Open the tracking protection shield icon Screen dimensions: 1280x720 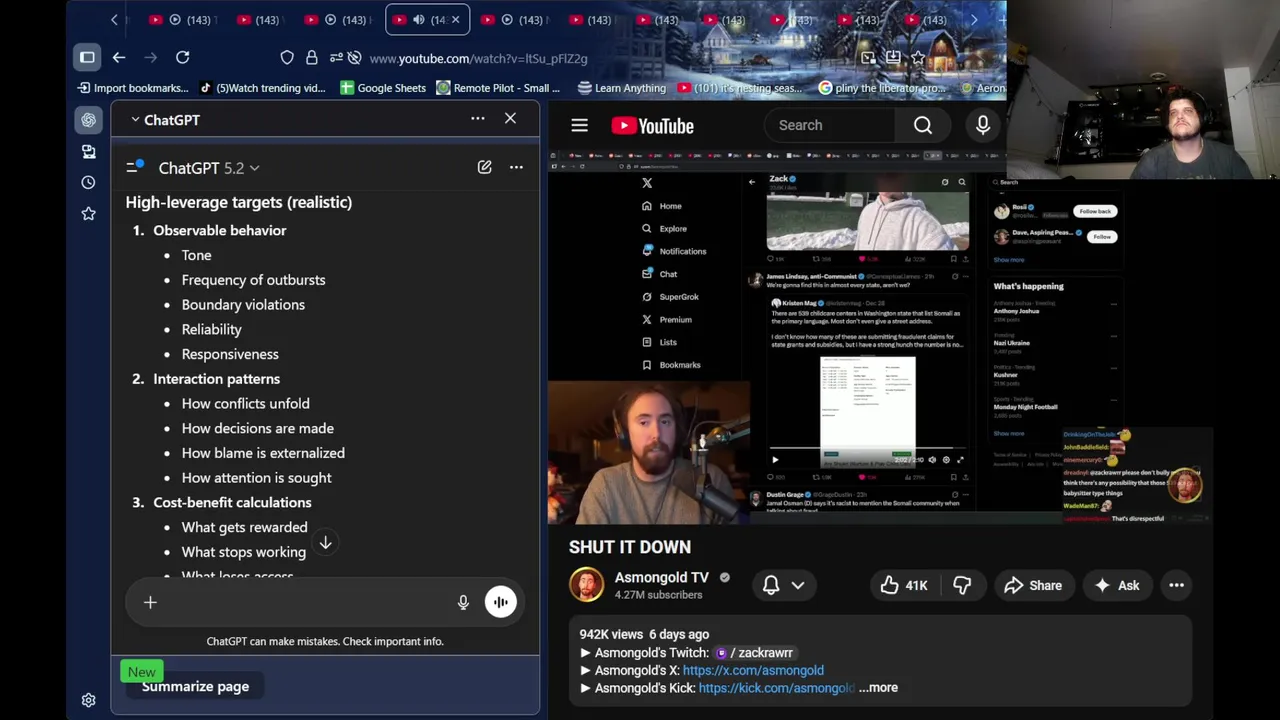click(x=287, y=58)
